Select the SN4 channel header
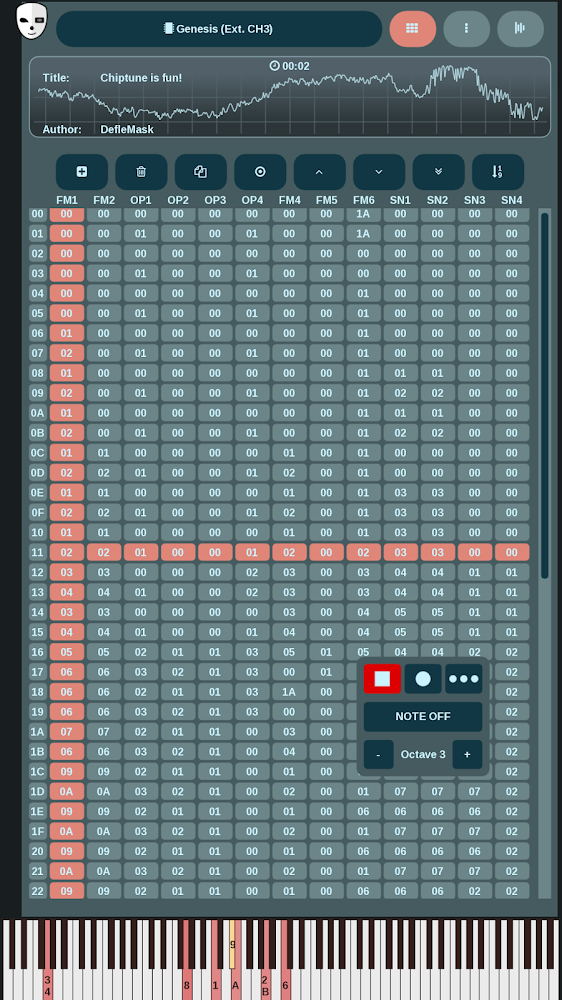Screen dimensions: 562x1000 click(512, 200)
